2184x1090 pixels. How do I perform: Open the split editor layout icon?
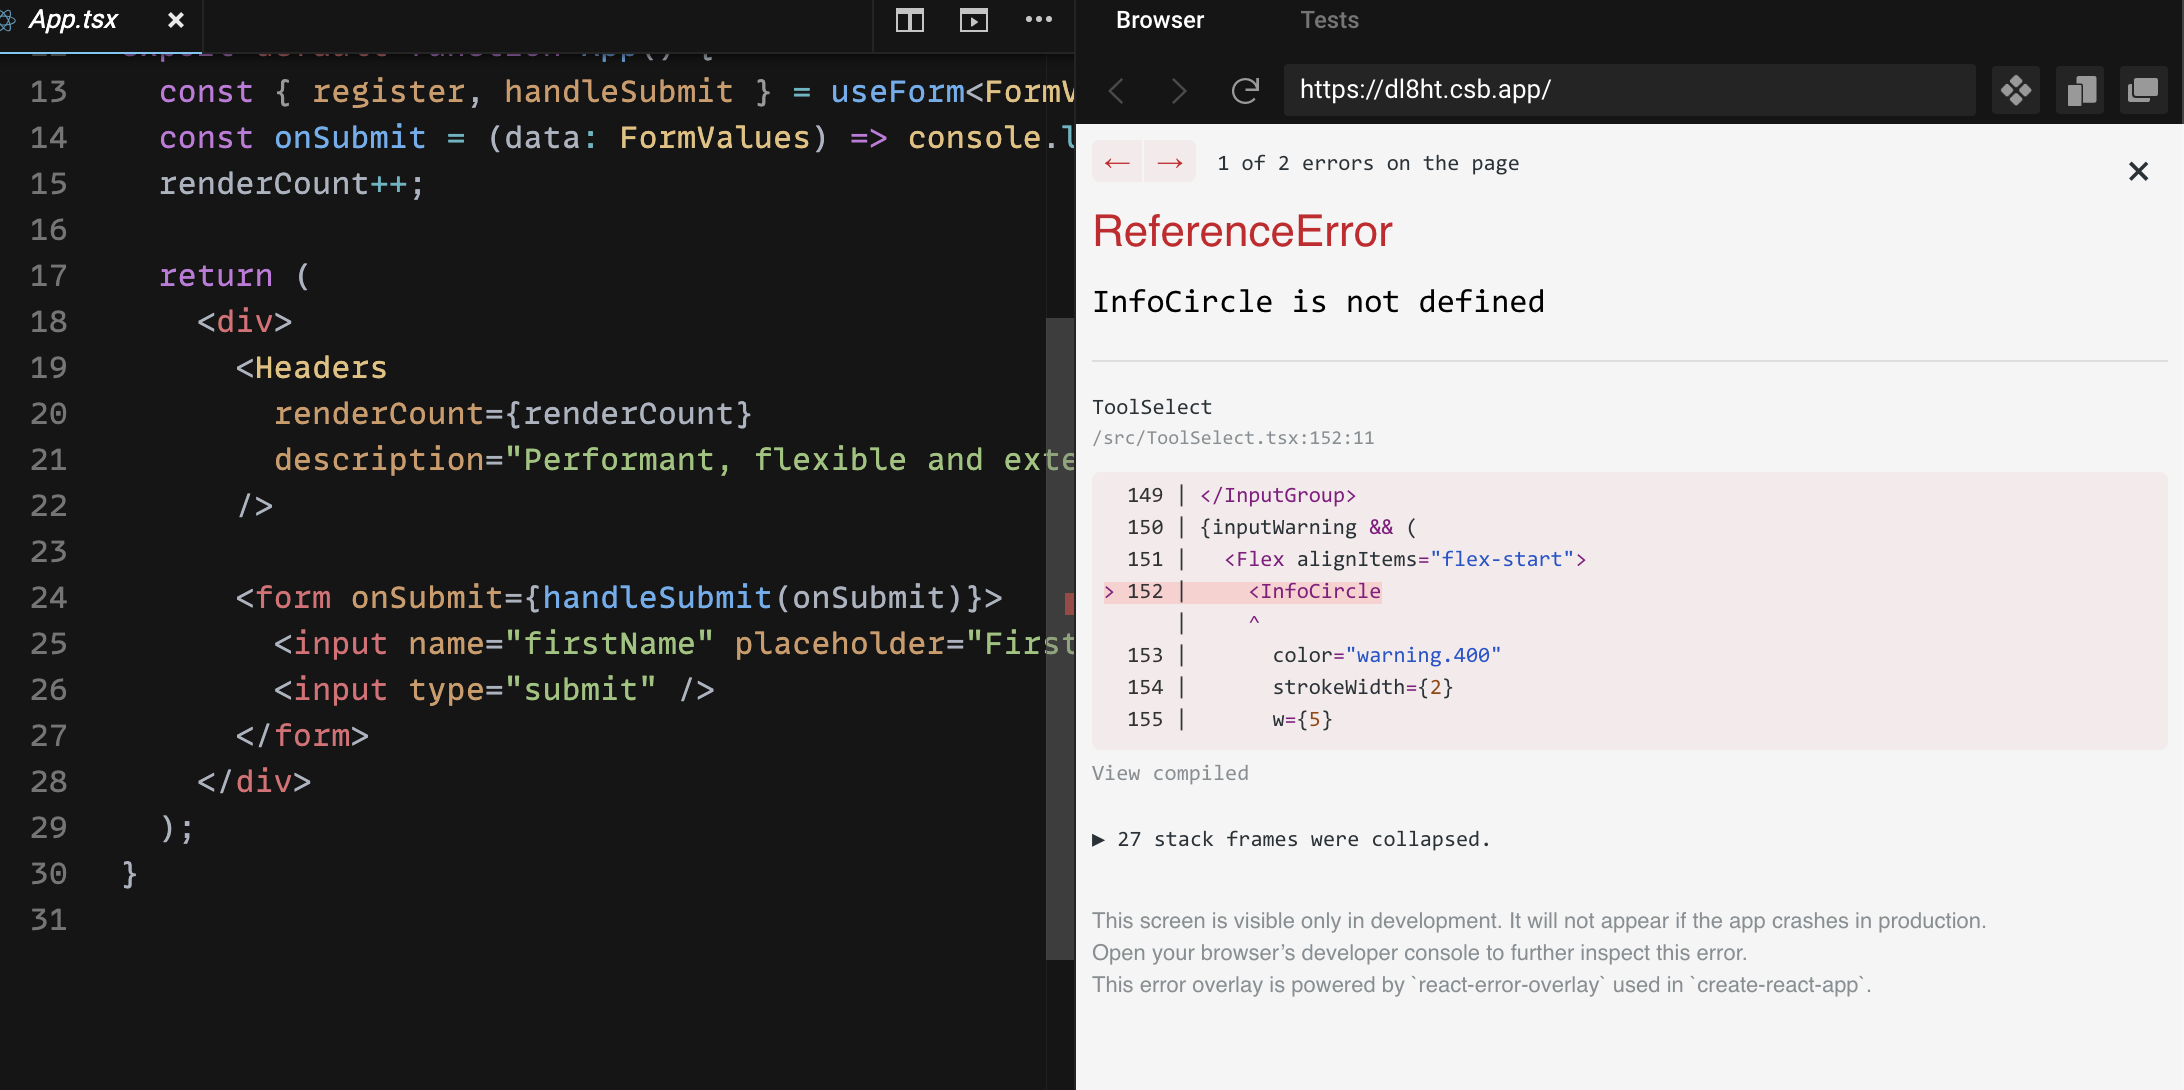(909, 20)
